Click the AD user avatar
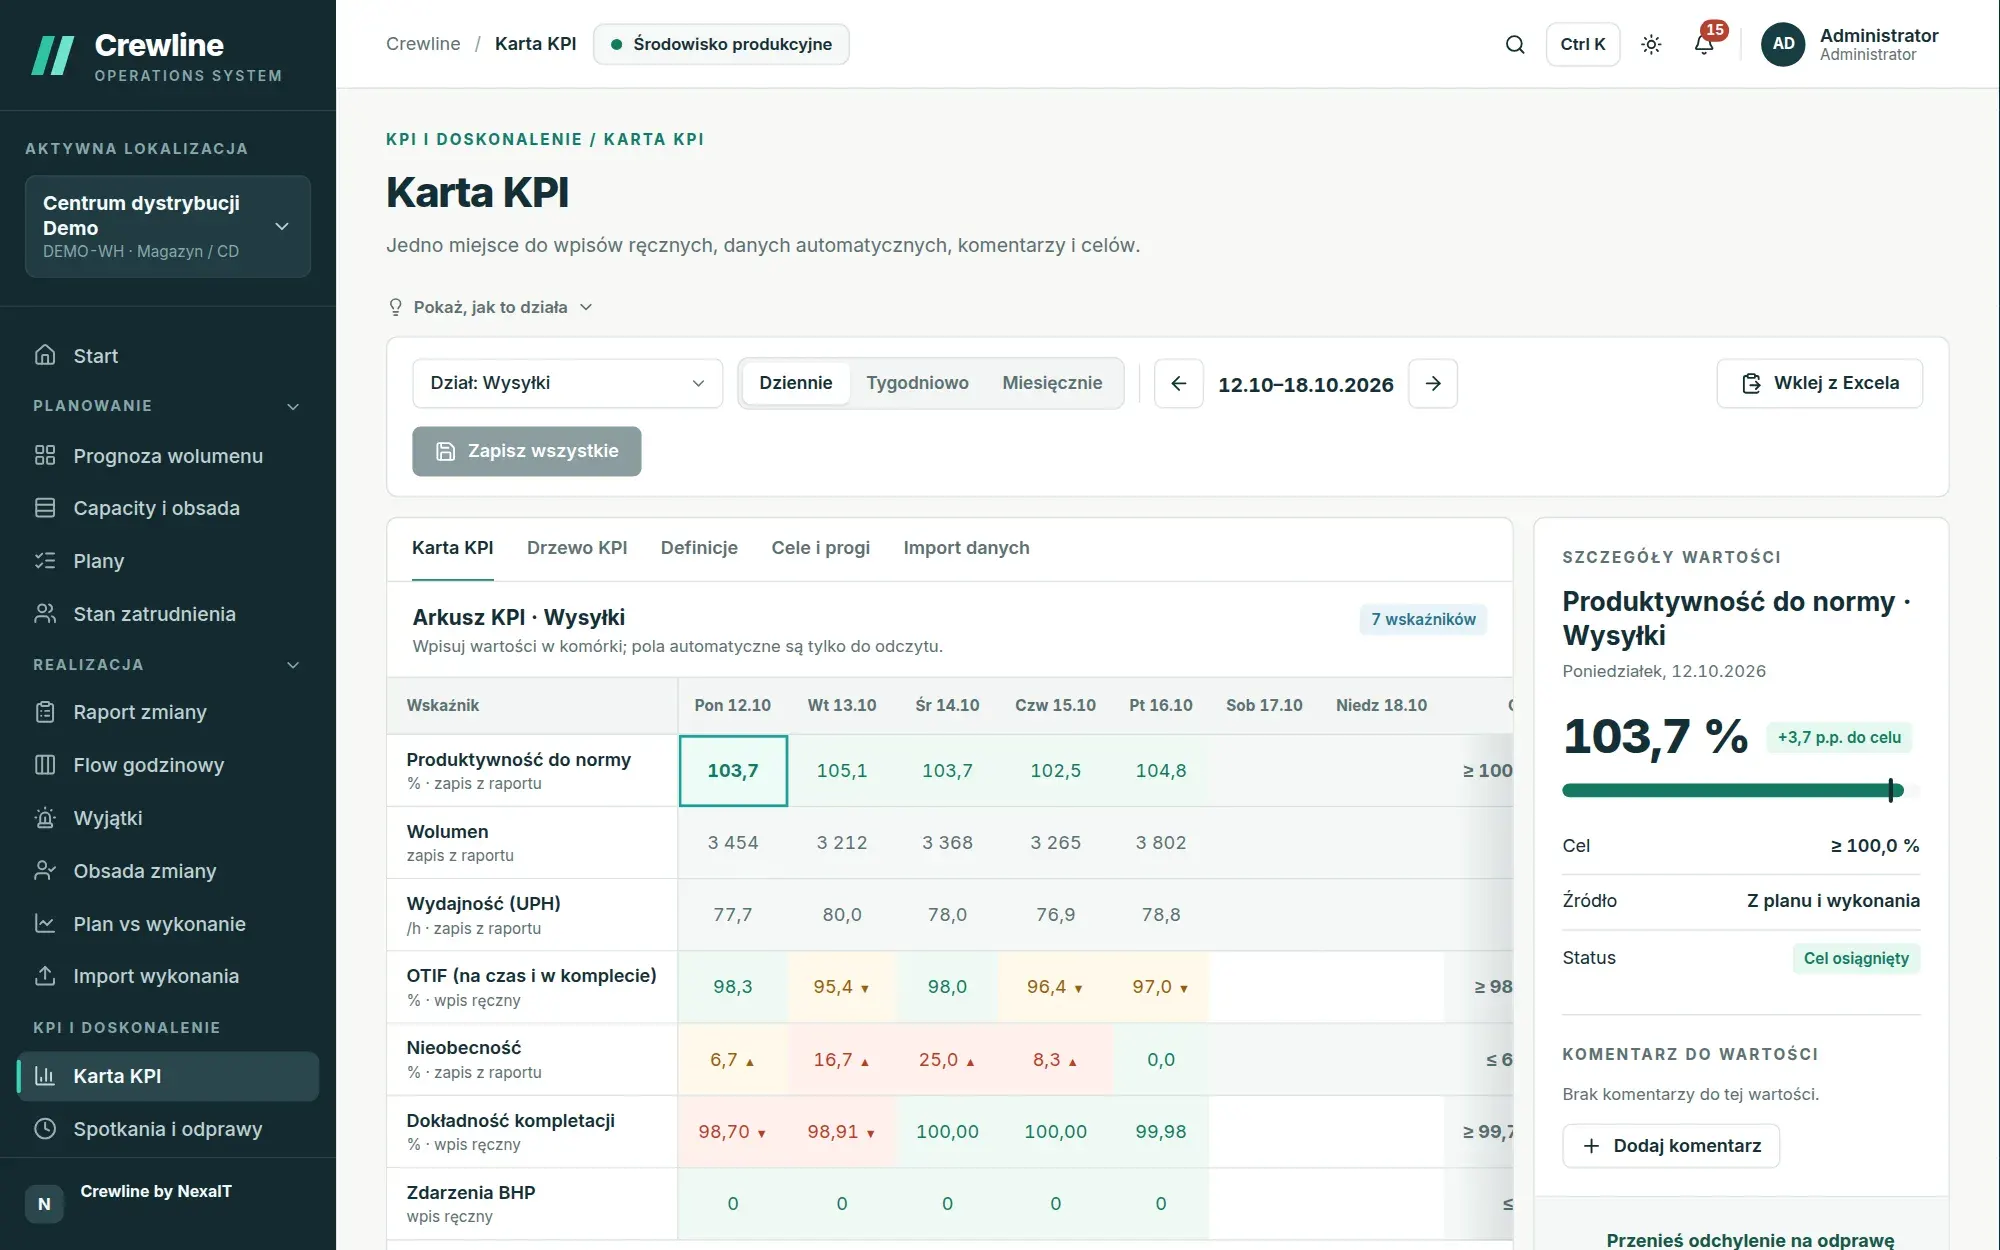The width and height of the screenshot is (2000, 1250). pyautogui.click(x=1783, y=44)
